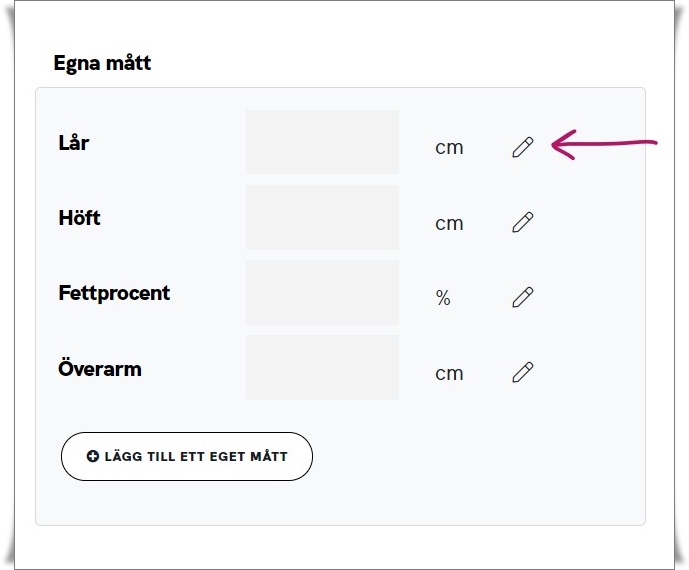Screen dimensions: 689x570
Task: Click the 'Egna mått' section heading
Action: [102, 63]
